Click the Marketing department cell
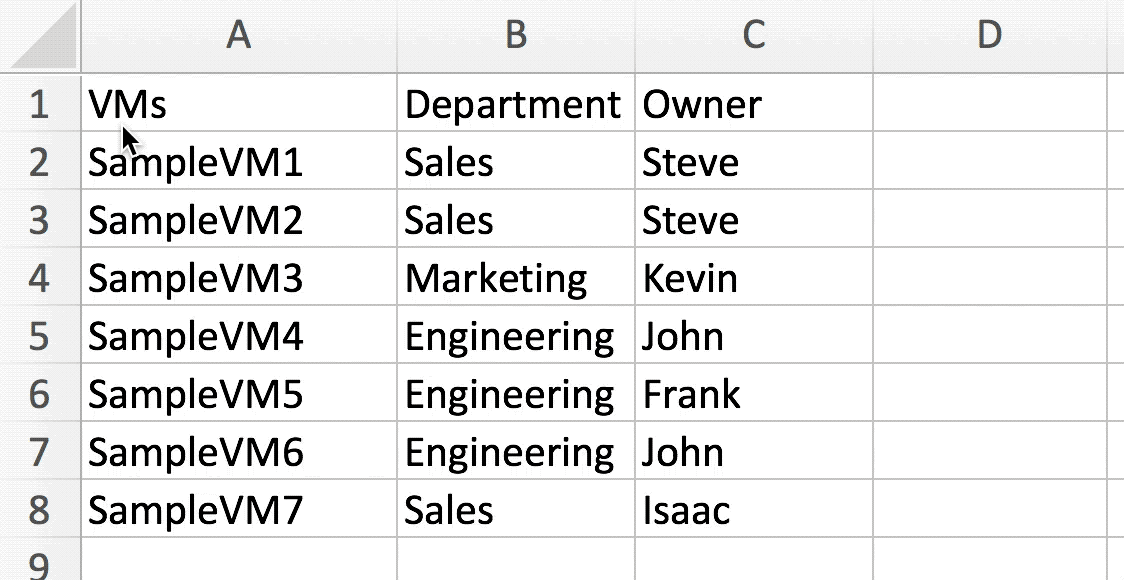Image resolution: width=1124 pixels, height=580 pixels. click(x=515, y=278)
